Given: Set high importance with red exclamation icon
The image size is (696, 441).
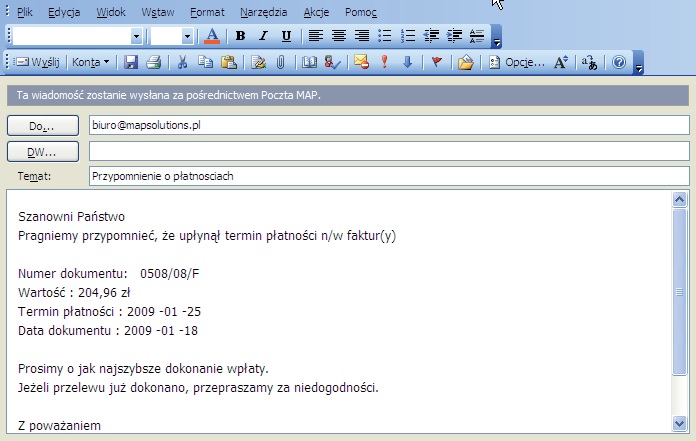Looking at the screenshot, I should [384, 62].
